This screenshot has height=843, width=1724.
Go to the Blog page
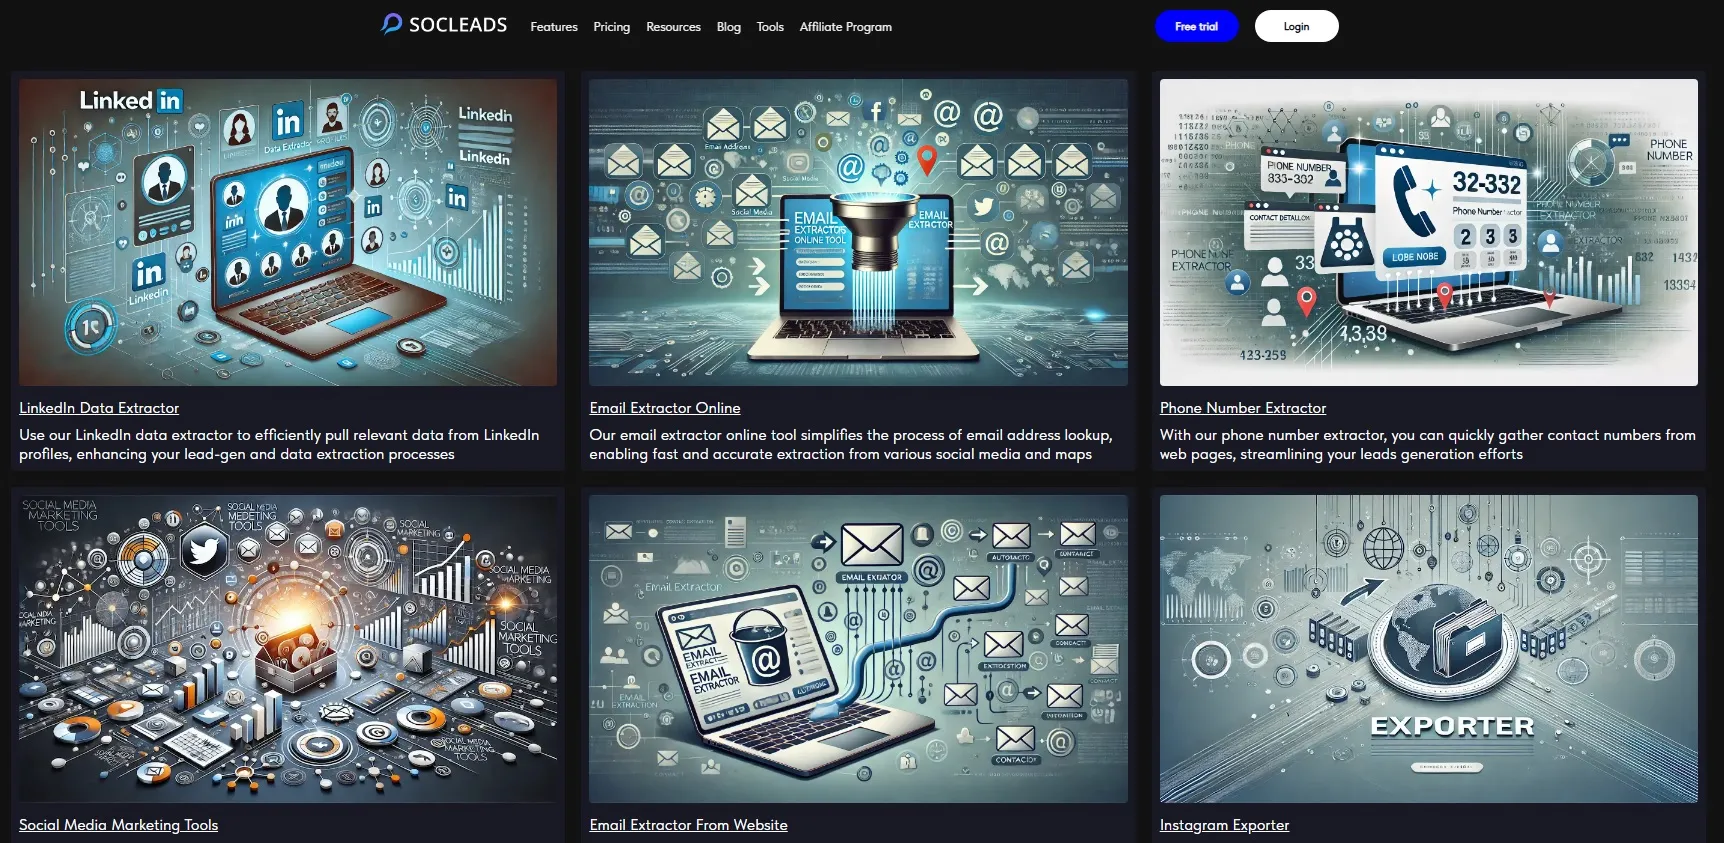point(728,27)
